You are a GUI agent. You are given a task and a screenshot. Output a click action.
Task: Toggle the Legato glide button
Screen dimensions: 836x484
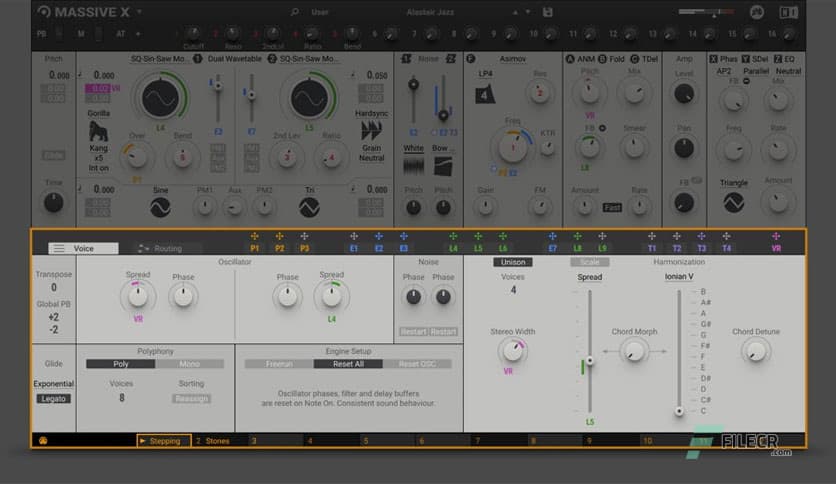(53, 399)
